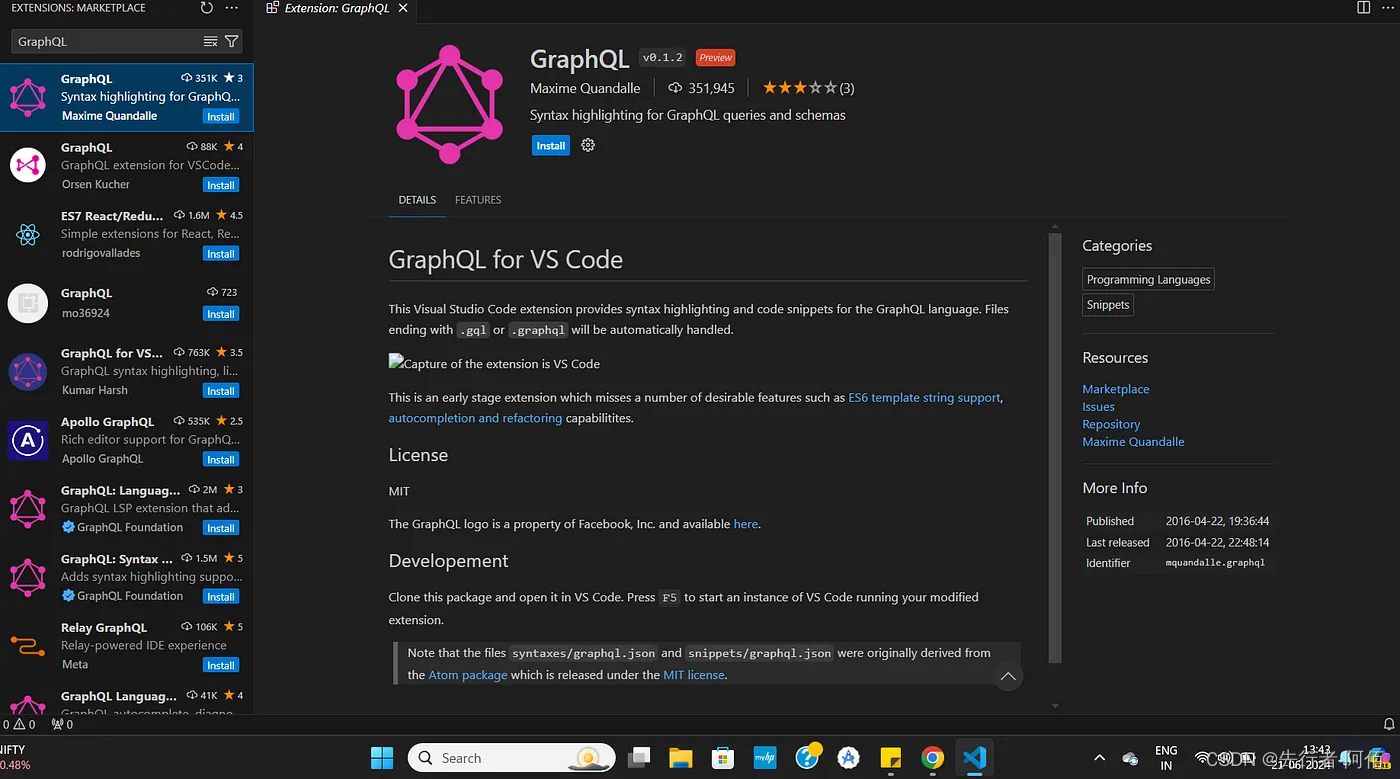Open the extension's Repository link
The height and width of the screenshot is (779, 1400).
tap(1111, 423)
